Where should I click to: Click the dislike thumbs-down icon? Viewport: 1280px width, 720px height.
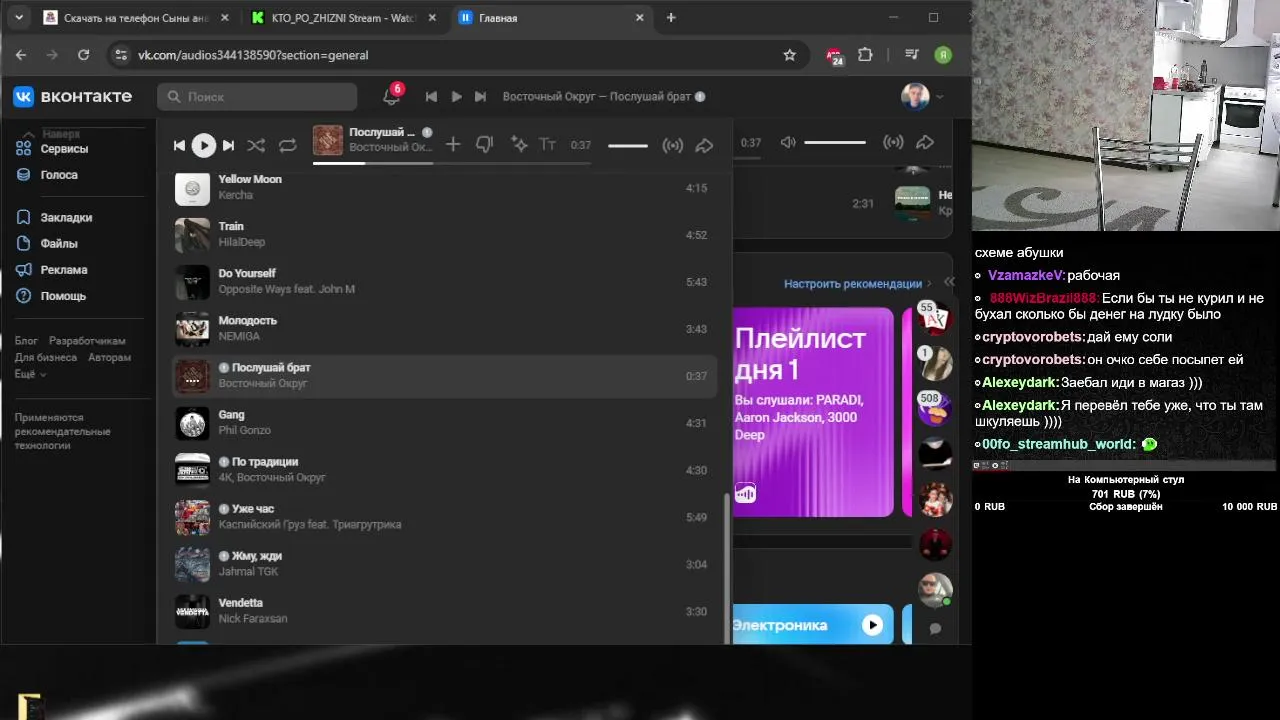[485, 145]
